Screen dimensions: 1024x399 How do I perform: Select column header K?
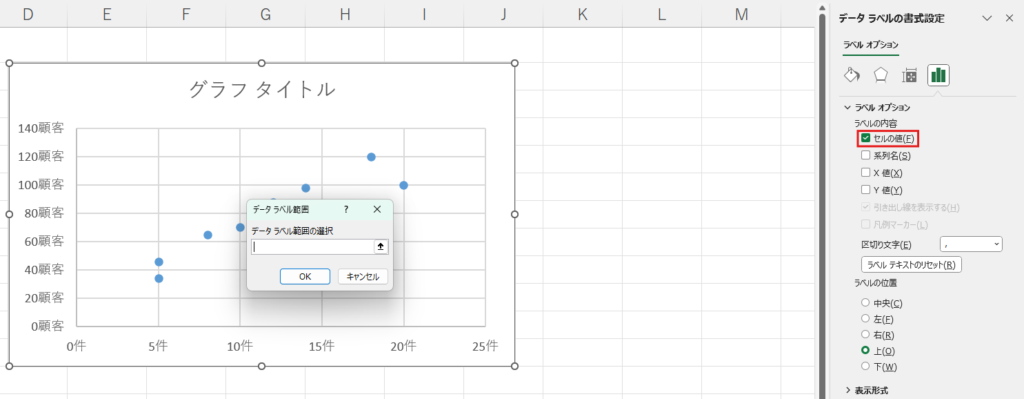[583, 14]
